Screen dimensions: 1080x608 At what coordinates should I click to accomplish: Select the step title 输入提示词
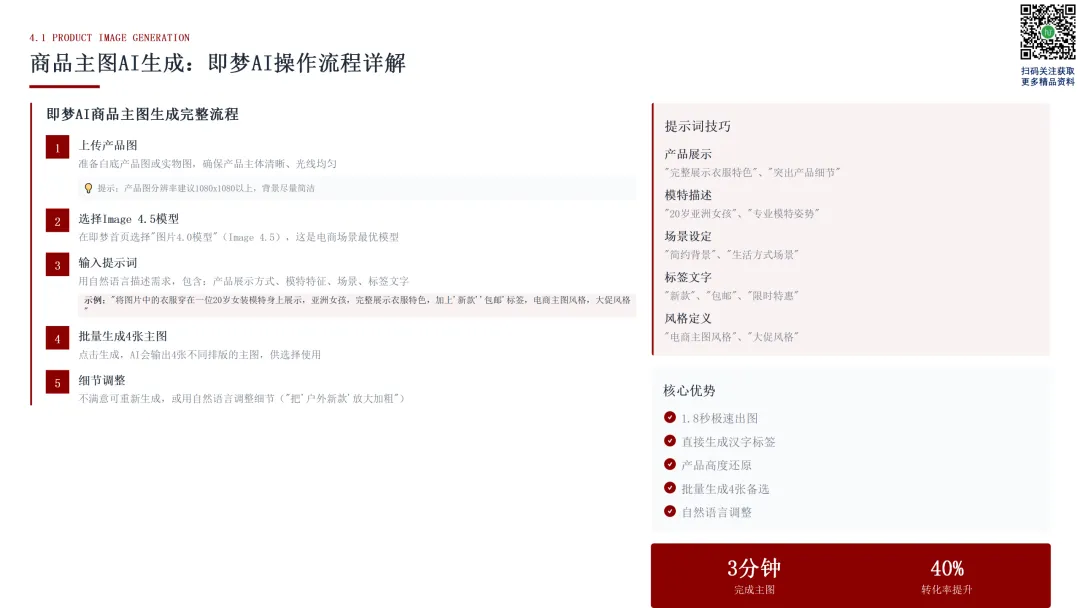(108, 263)
